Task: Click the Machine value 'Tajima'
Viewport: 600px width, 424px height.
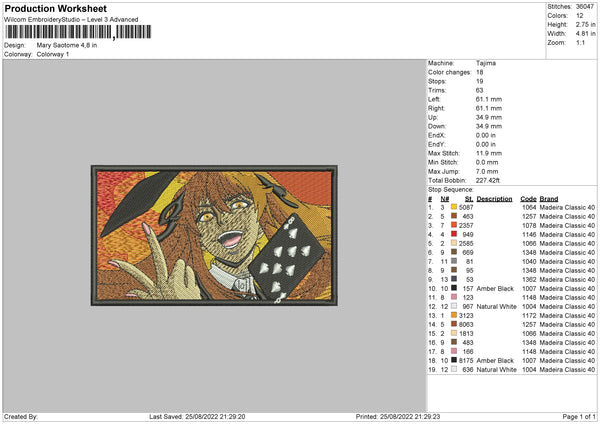Action: tap(486, 63)
